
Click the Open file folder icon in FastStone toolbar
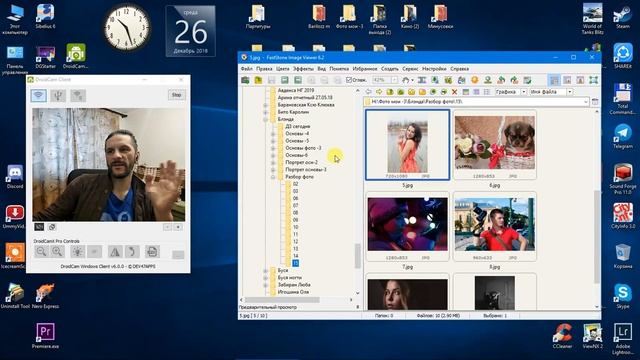[x=258, y=80]
